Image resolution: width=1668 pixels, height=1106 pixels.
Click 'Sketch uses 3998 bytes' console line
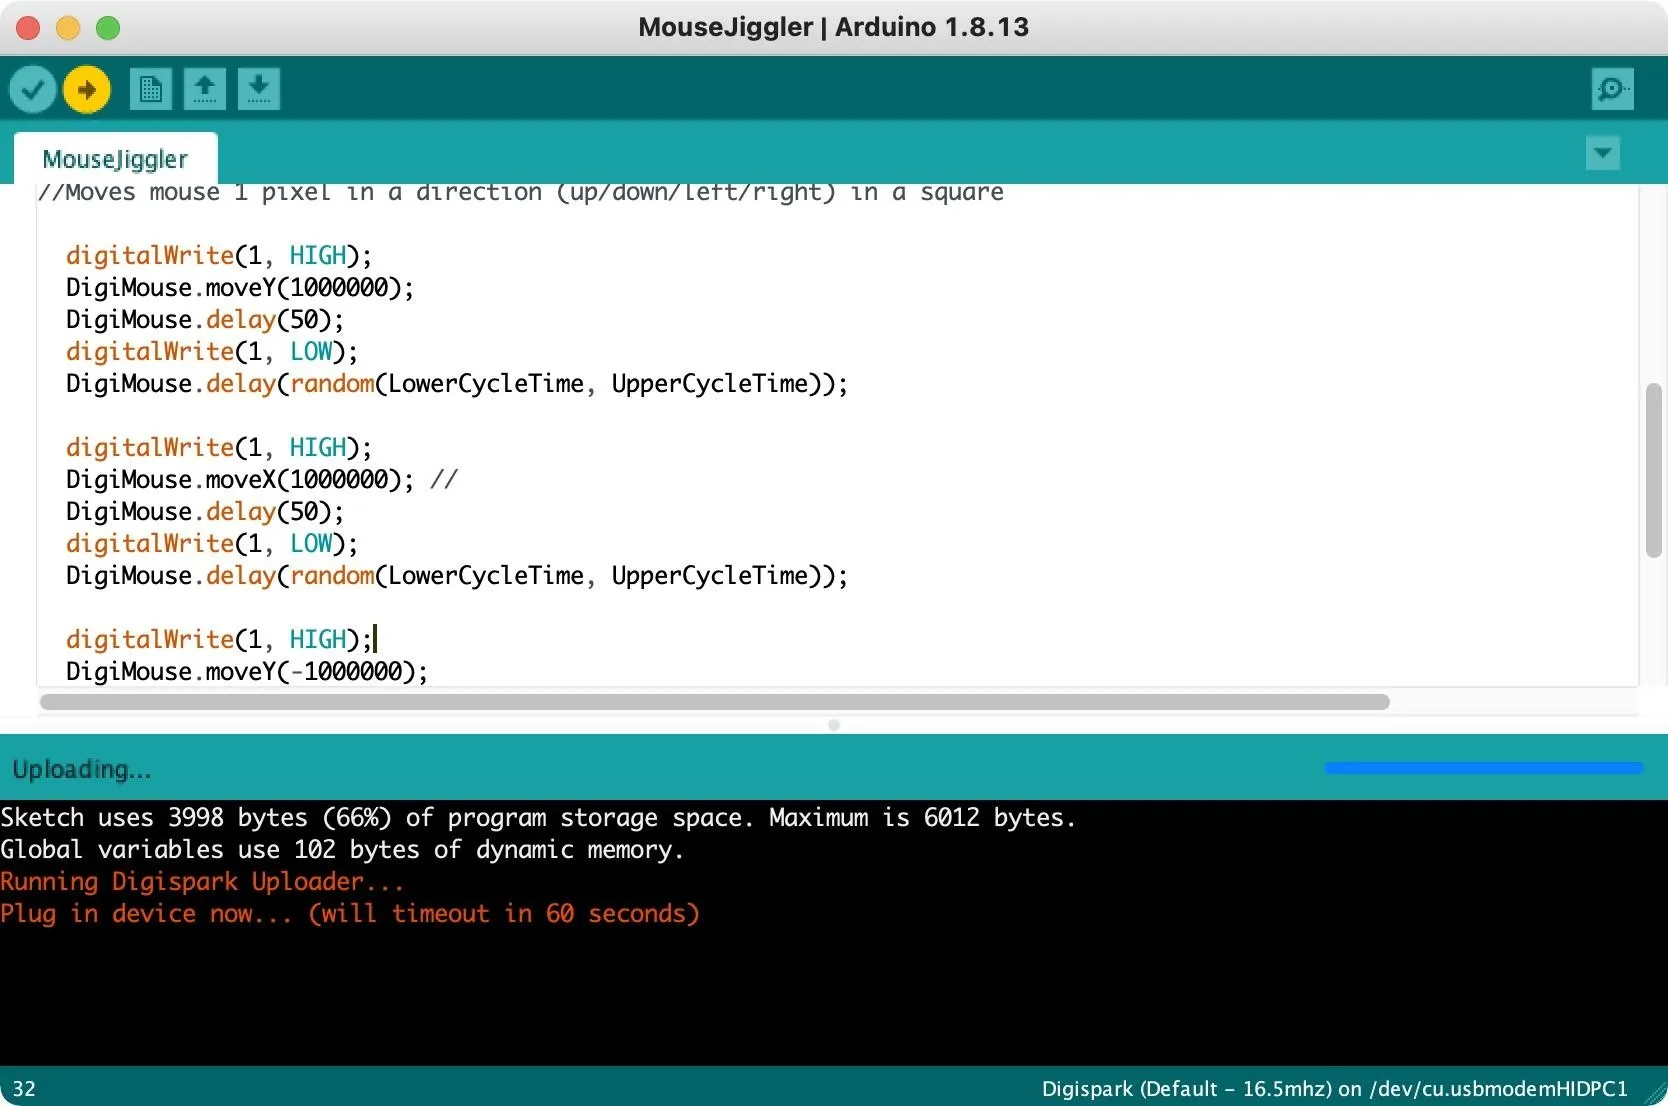point(538,818)
